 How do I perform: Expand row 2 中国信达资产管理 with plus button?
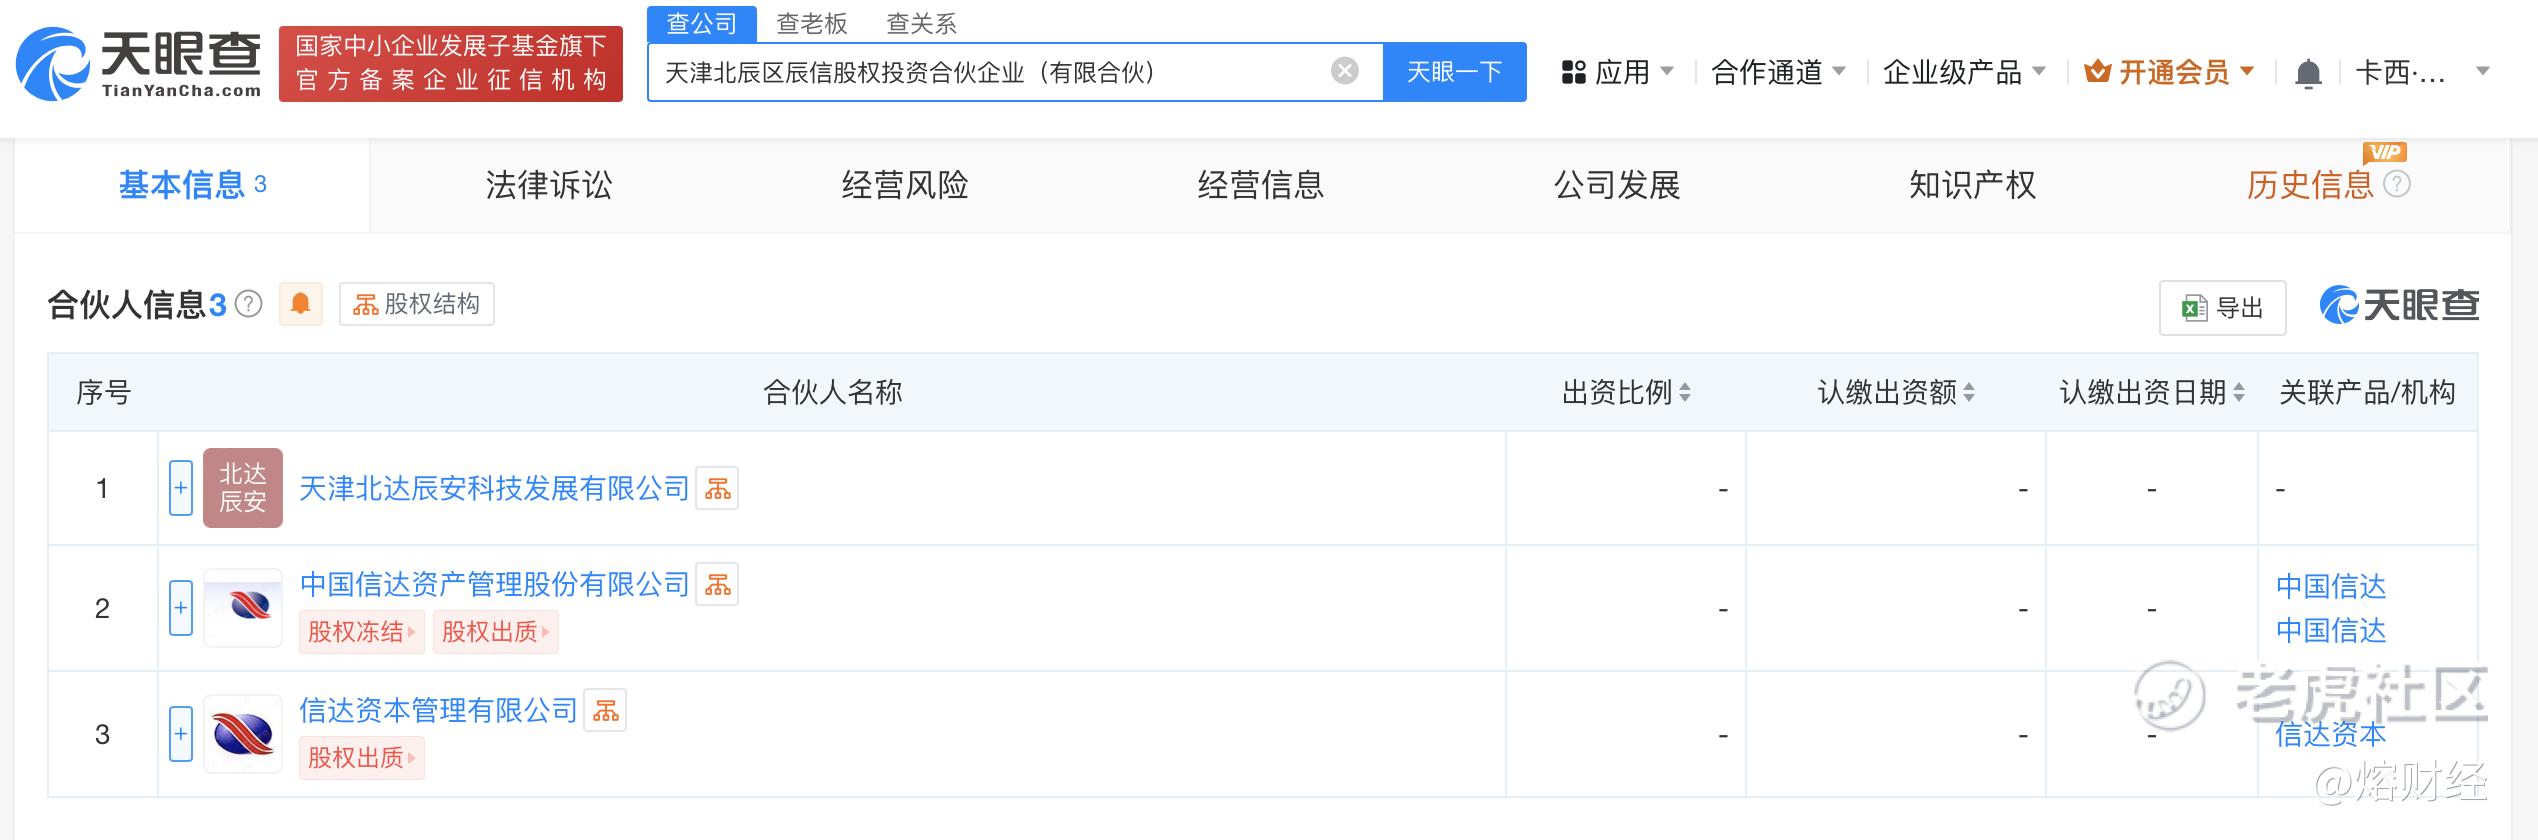(x=181, y=608)
